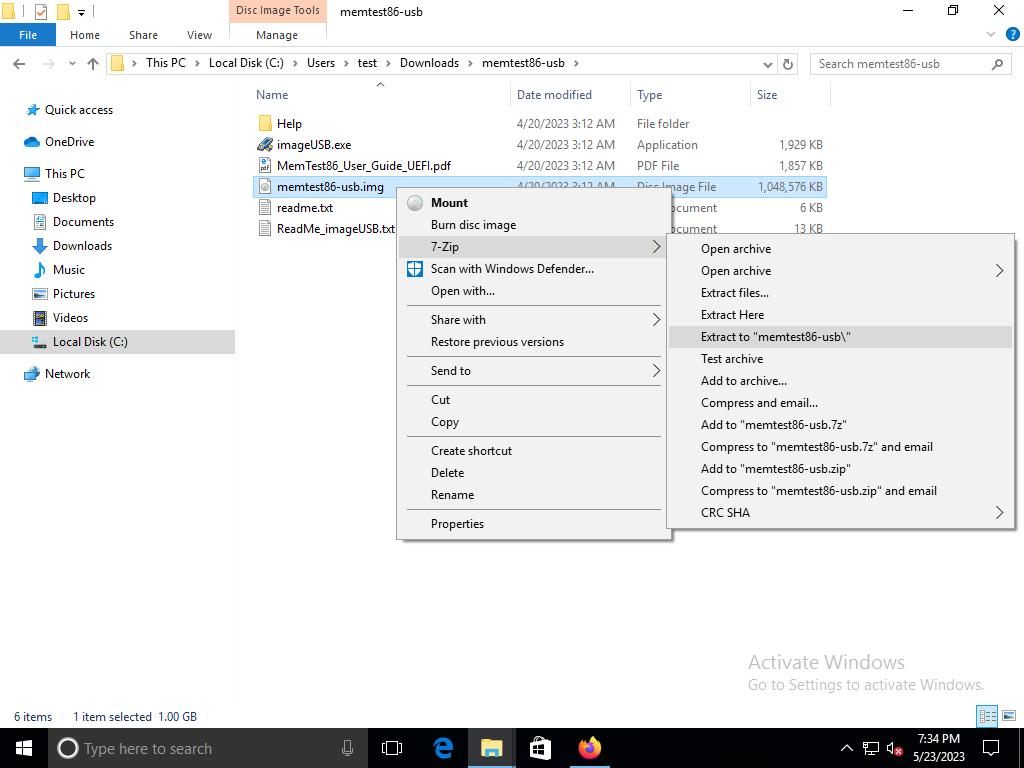This screenshot has height=768, width=1024.
Task: Sort files by Date modified column
Action: click(554, 95)
